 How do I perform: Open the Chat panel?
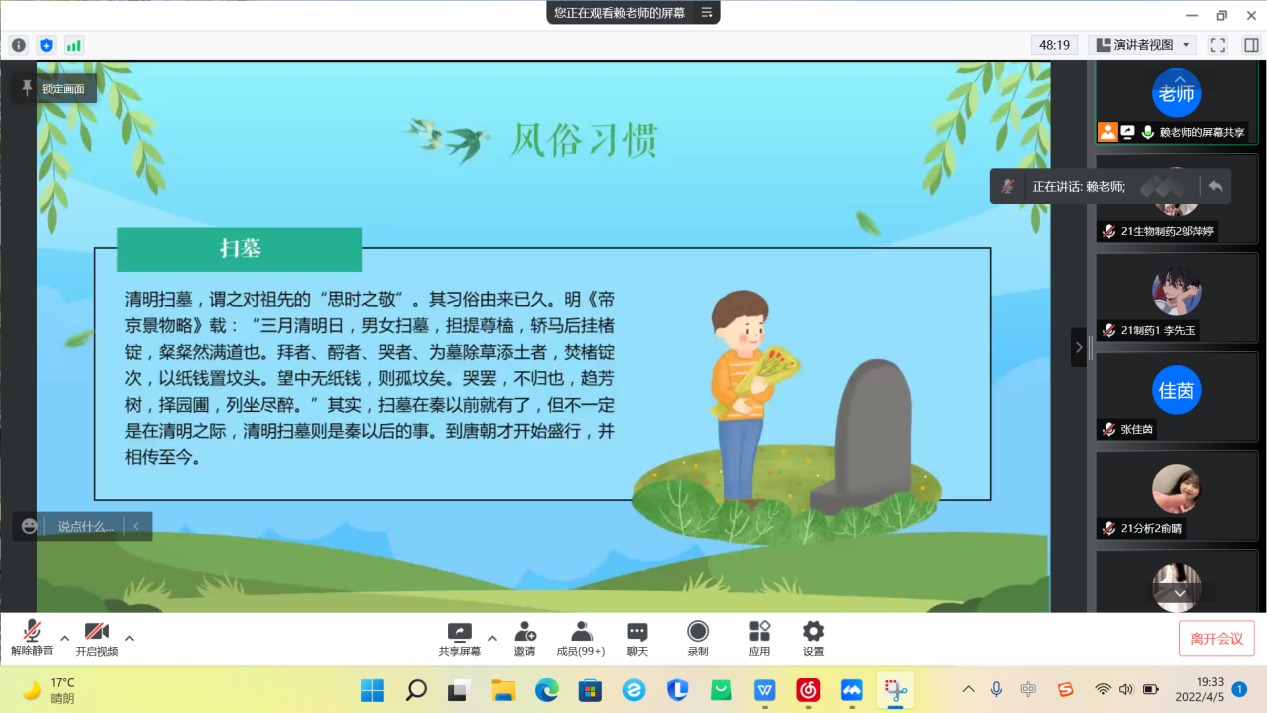tap(637, 638)
